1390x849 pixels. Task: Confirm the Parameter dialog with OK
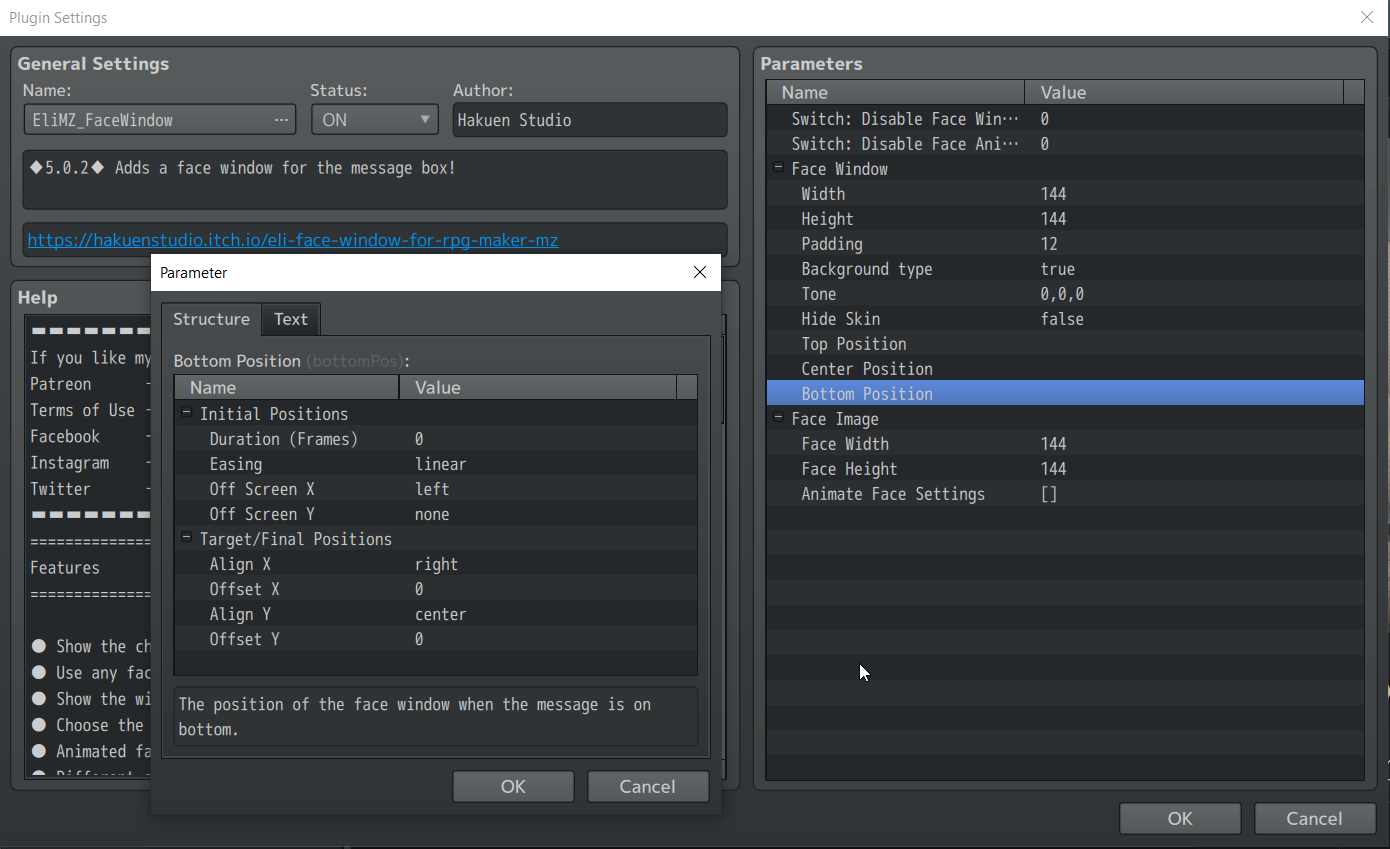point(513,786)
